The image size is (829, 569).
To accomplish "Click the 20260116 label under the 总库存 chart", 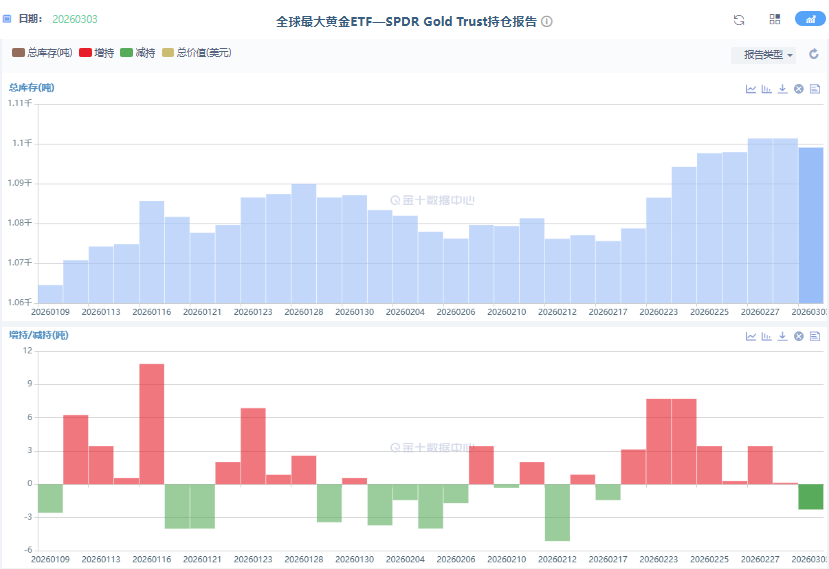I will point(152,312).
